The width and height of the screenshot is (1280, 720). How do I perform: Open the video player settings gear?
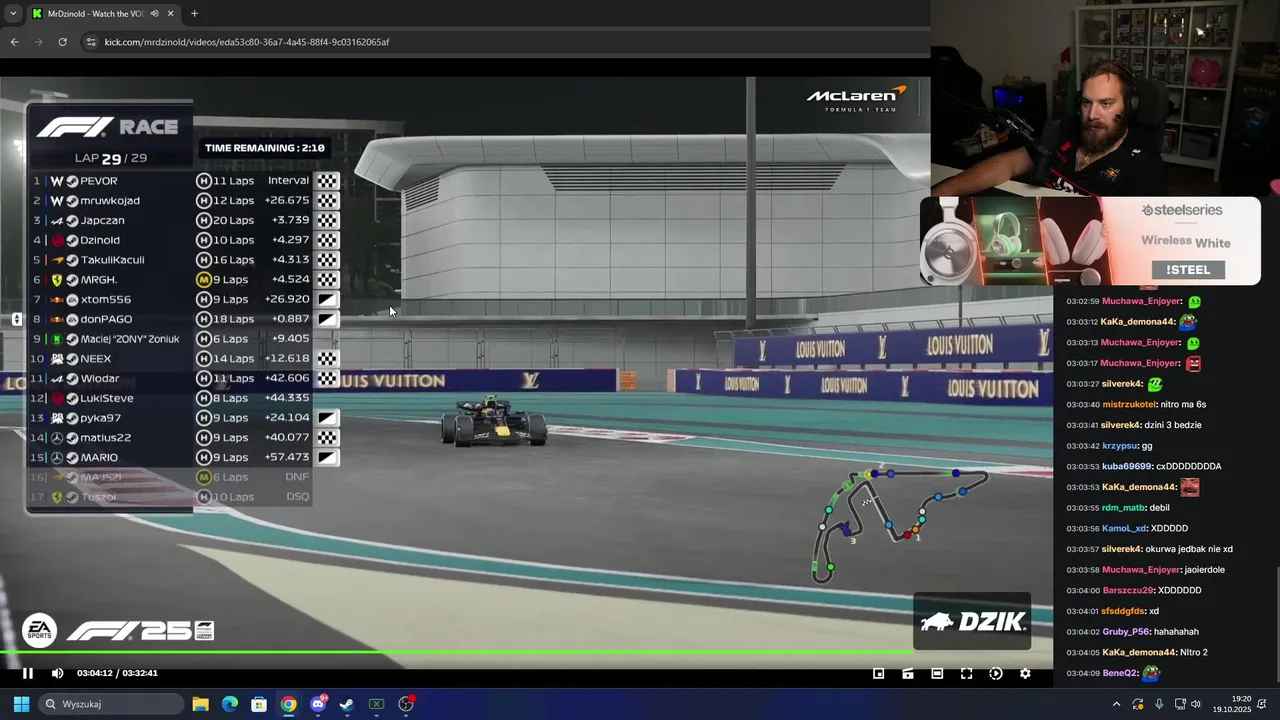[x=1025, y=673]
